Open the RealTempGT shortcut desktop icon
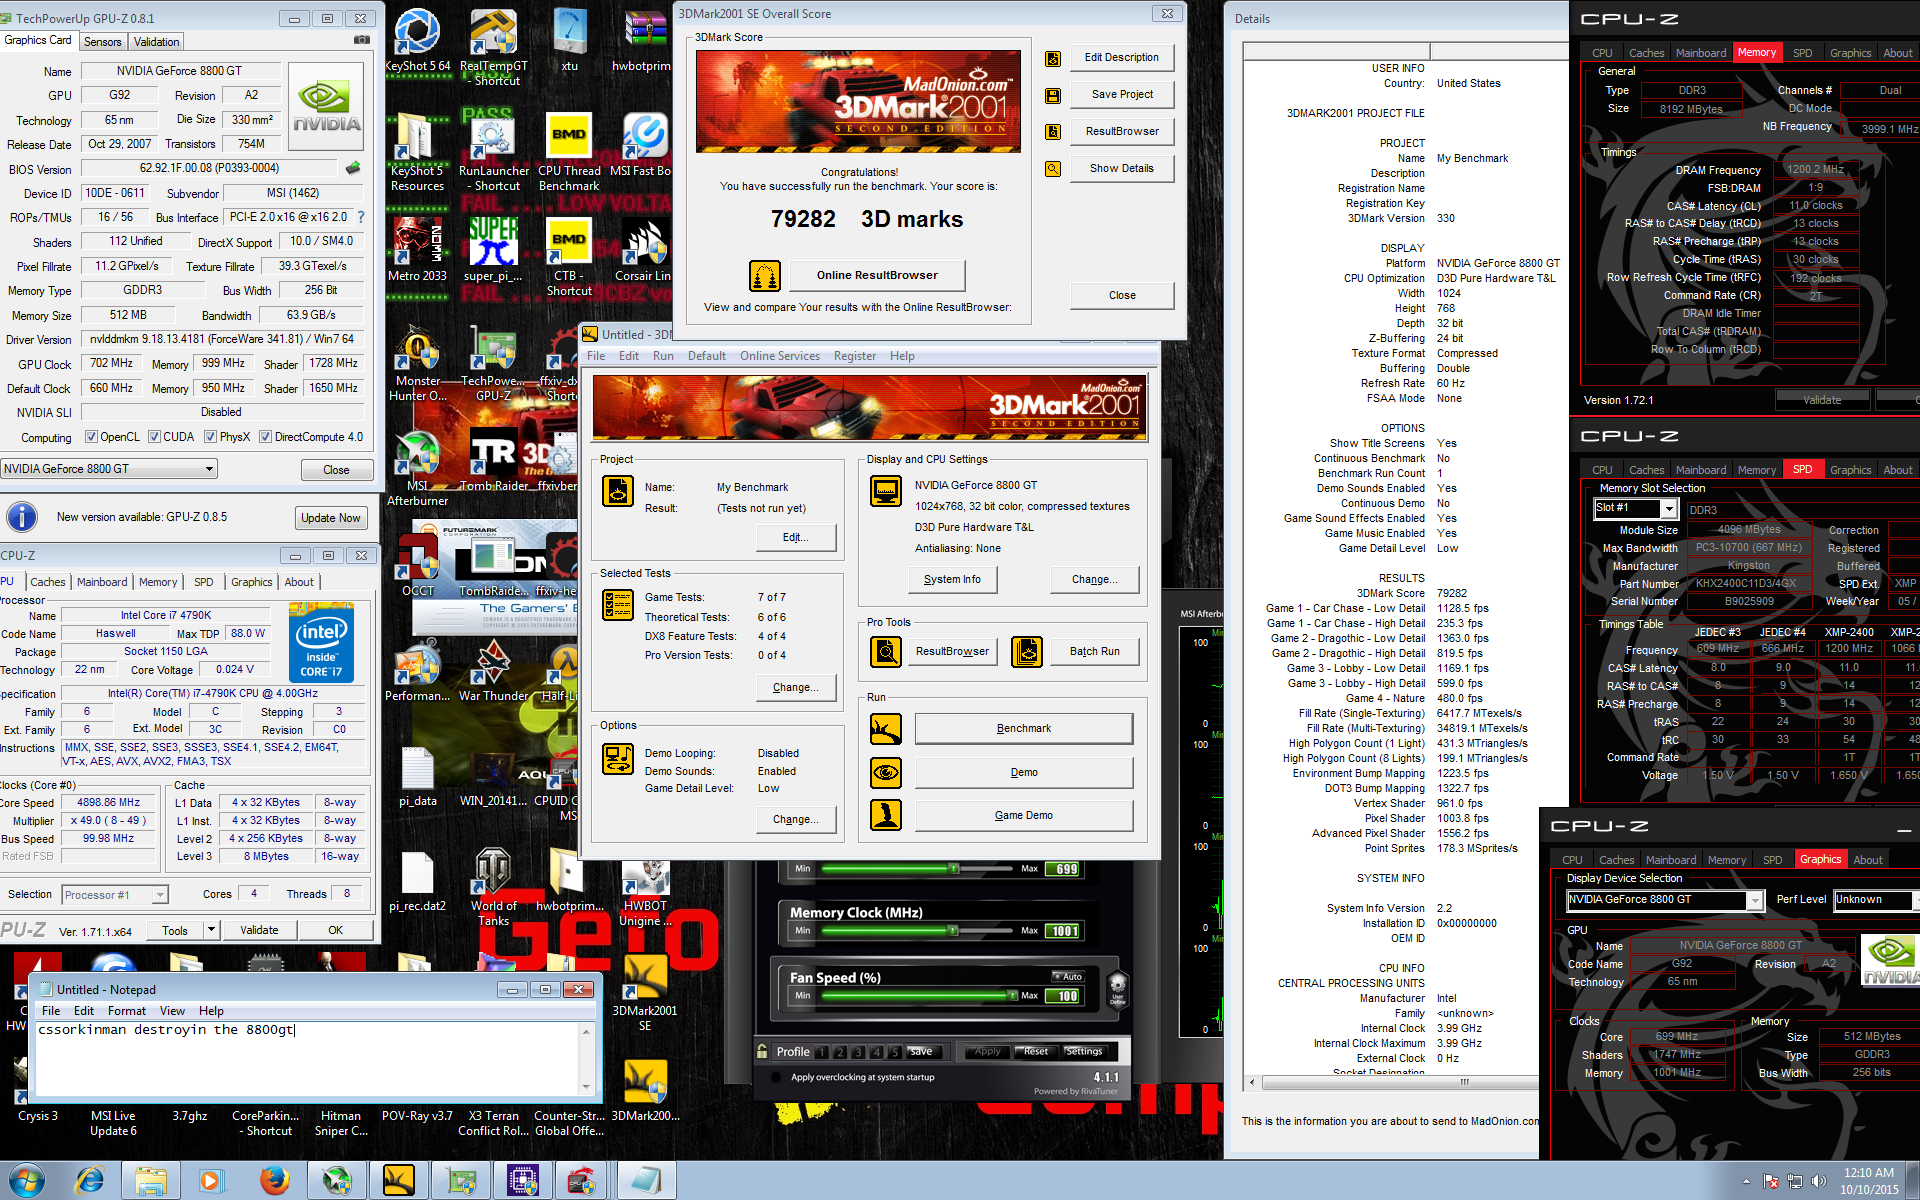The image size is (1920, 1200). click(x=493, y=47)
